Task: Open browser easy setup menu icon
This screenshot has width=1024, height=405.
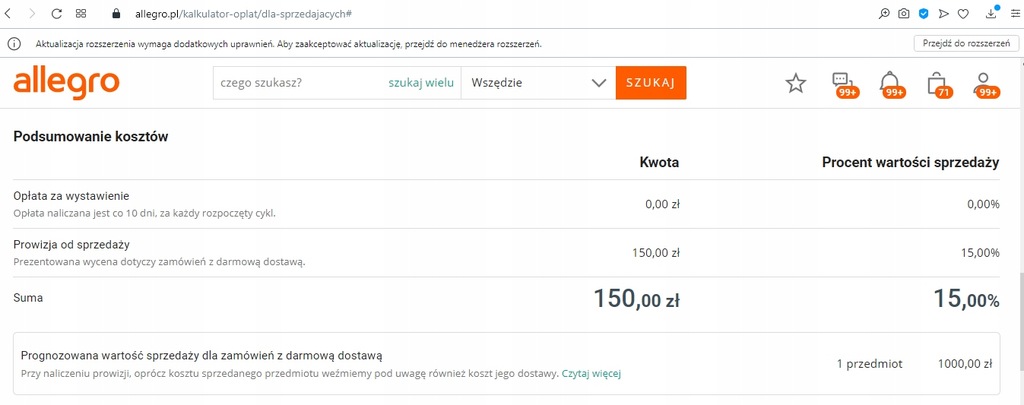Action: (x=1014, y=13)
